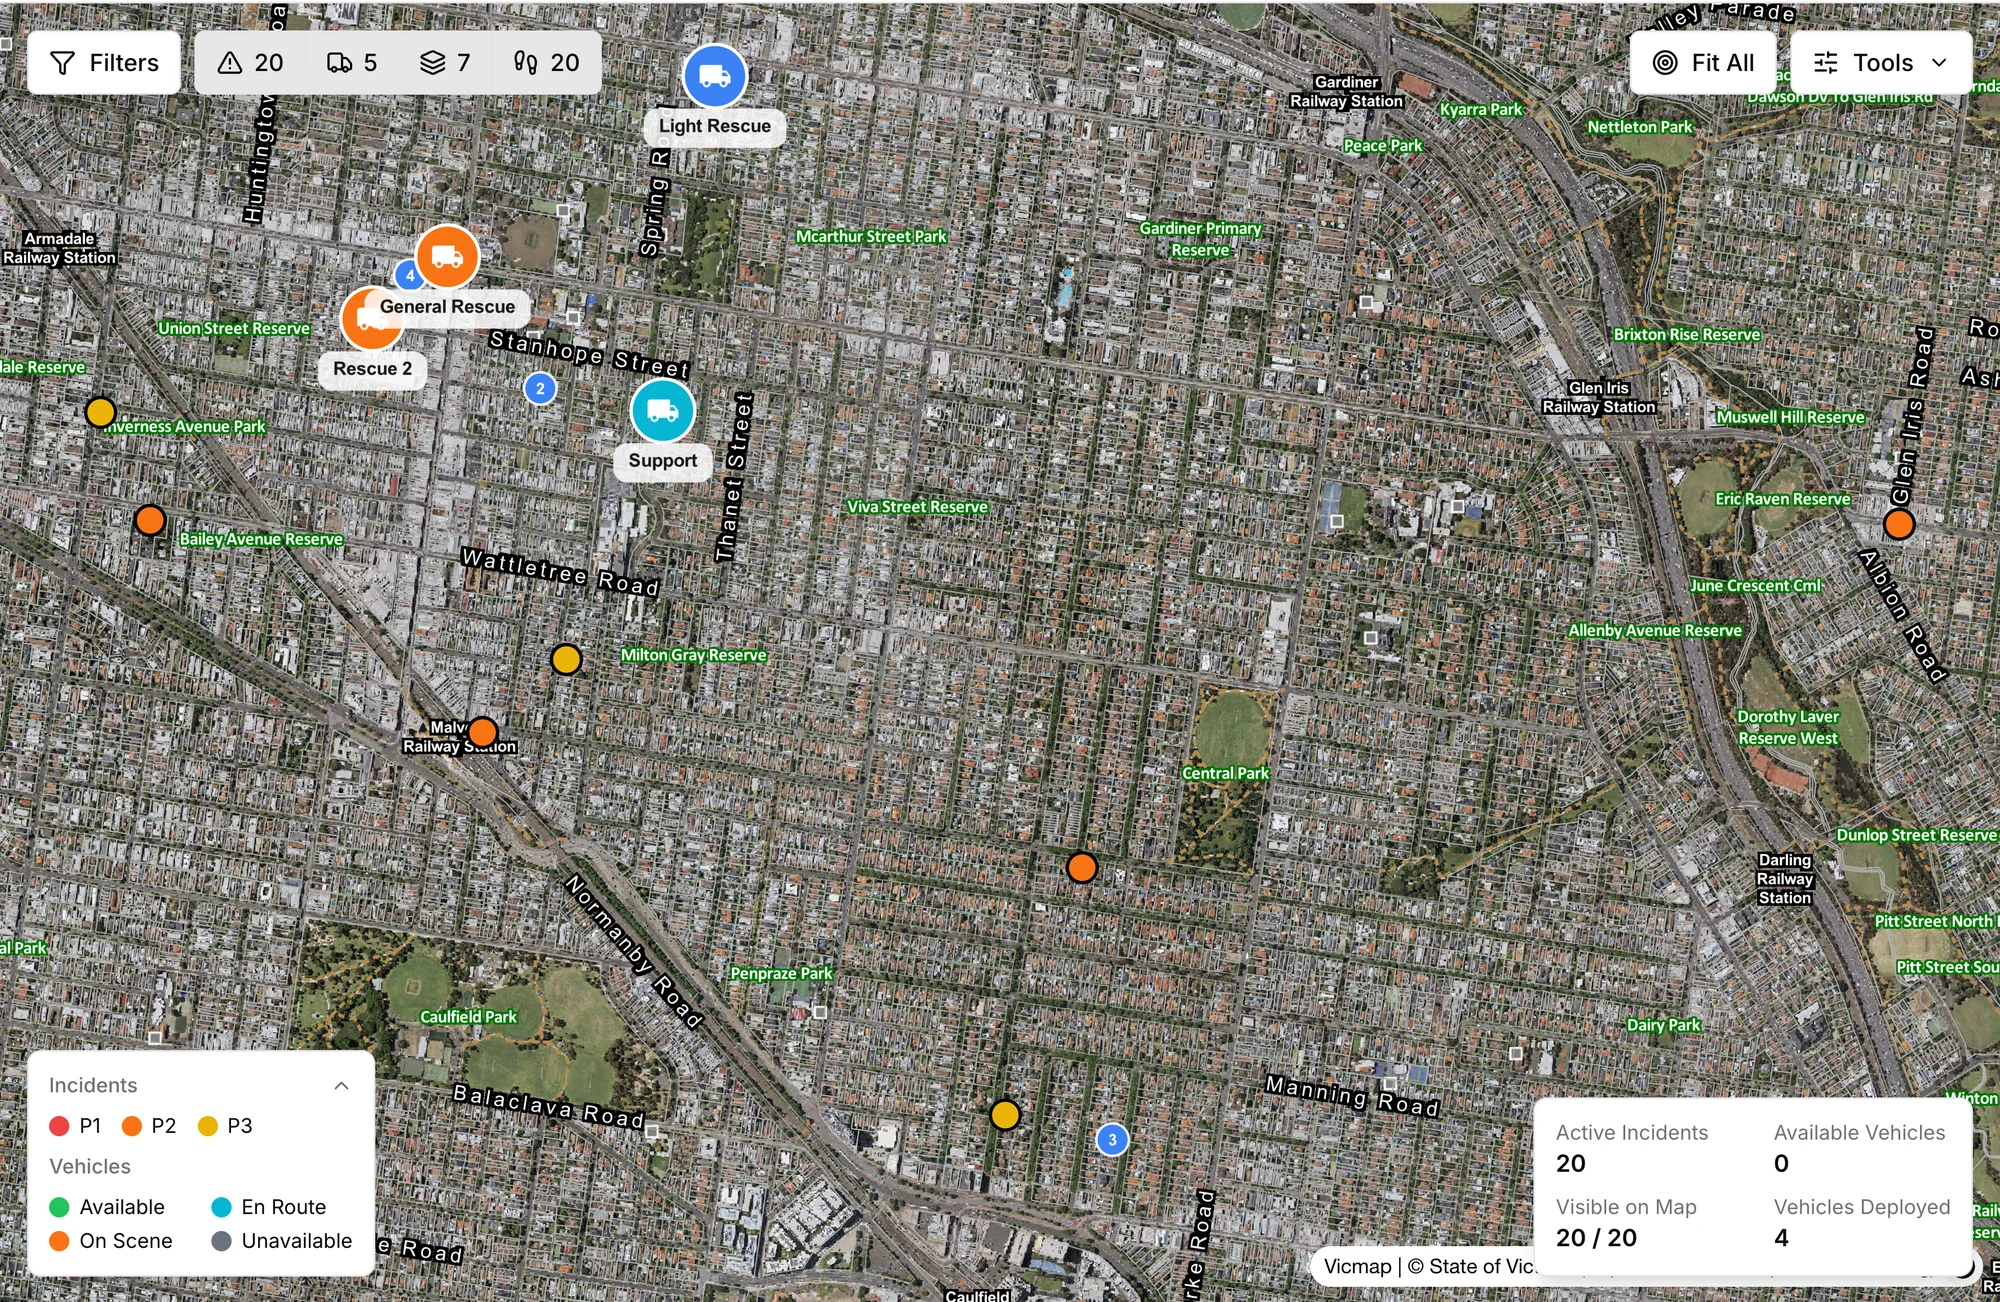Click the vehicles count showing 5
This screenshot has height=1302, width=2000.
(352, 63)
